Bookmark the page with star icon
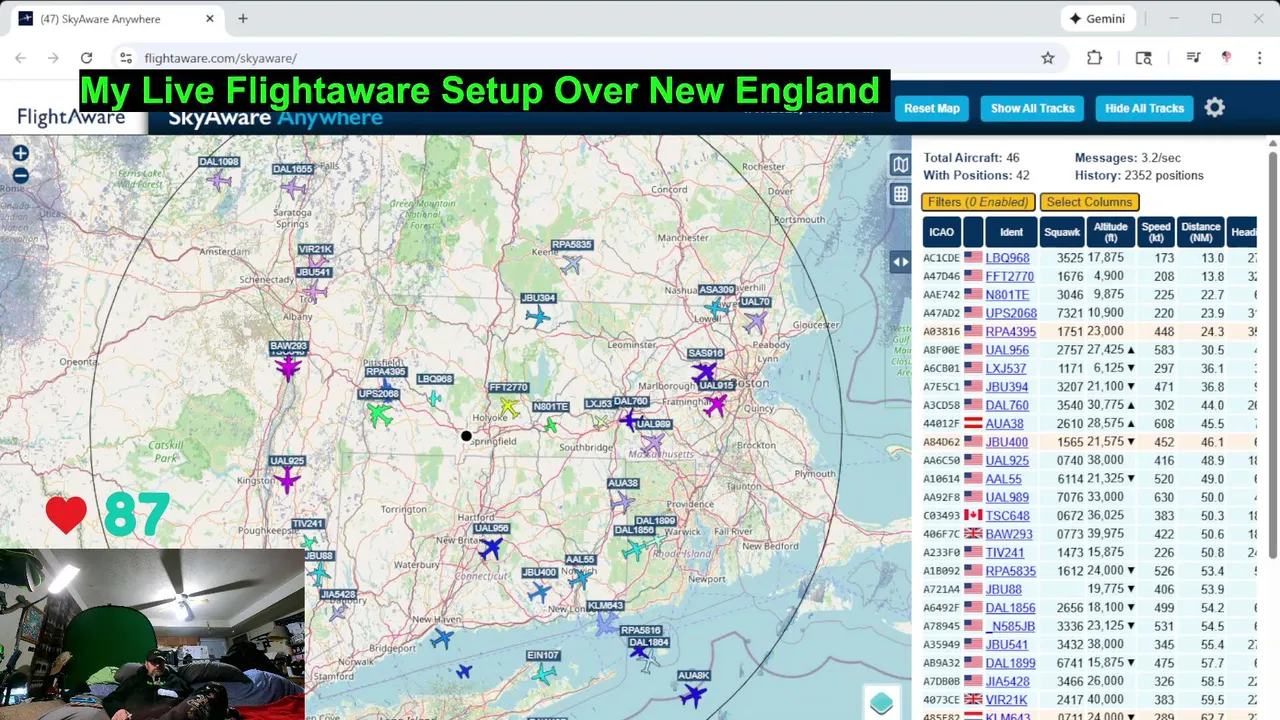The height and width of the screenshot is (720, 1280). (x=1047, y=58)
